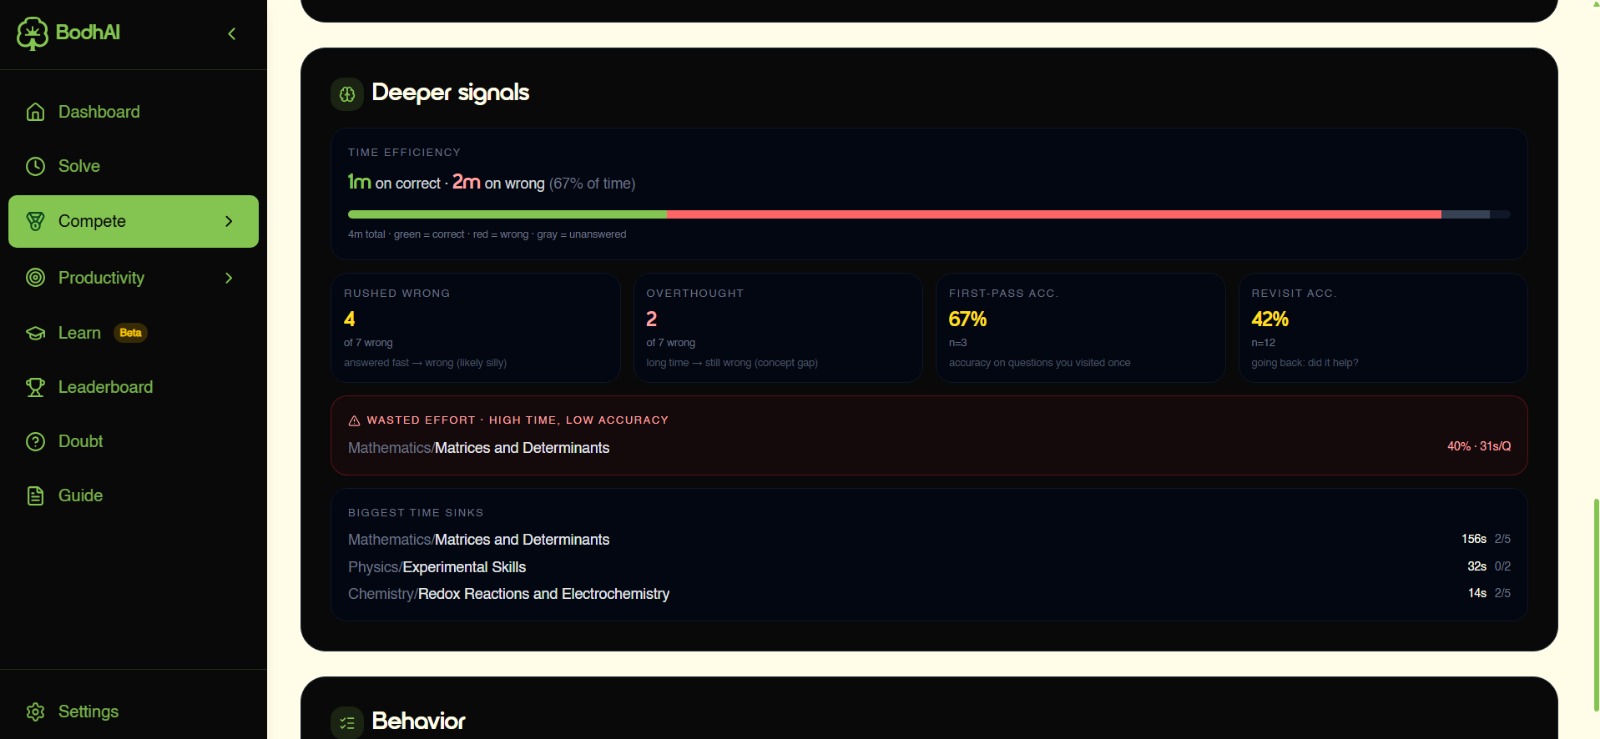Click the time bar legend text
The image size is (1600, 739).
pyautogui.click(x=487, y=234)
